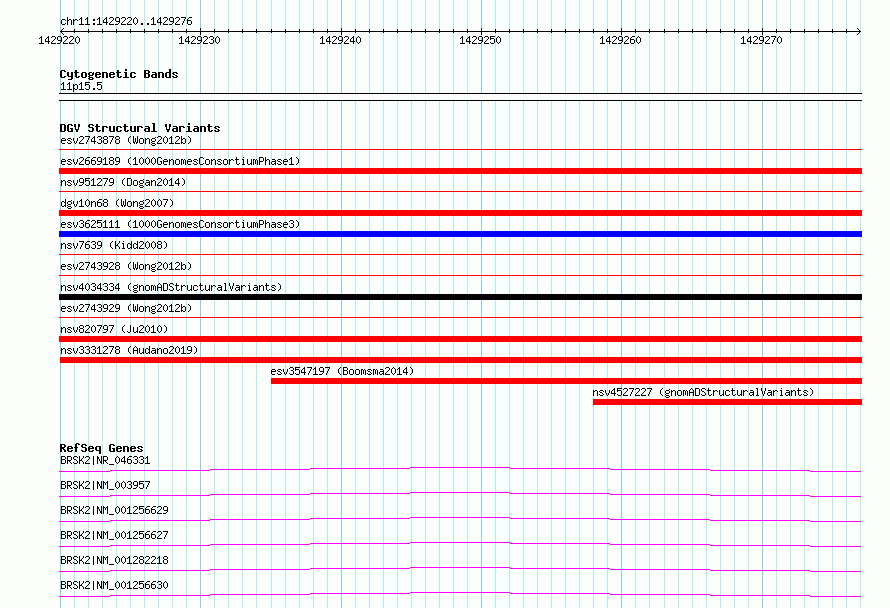Click the esv2743878 (Wong2012b) variant label
890x608 pixels.
[x=126, y=140]
